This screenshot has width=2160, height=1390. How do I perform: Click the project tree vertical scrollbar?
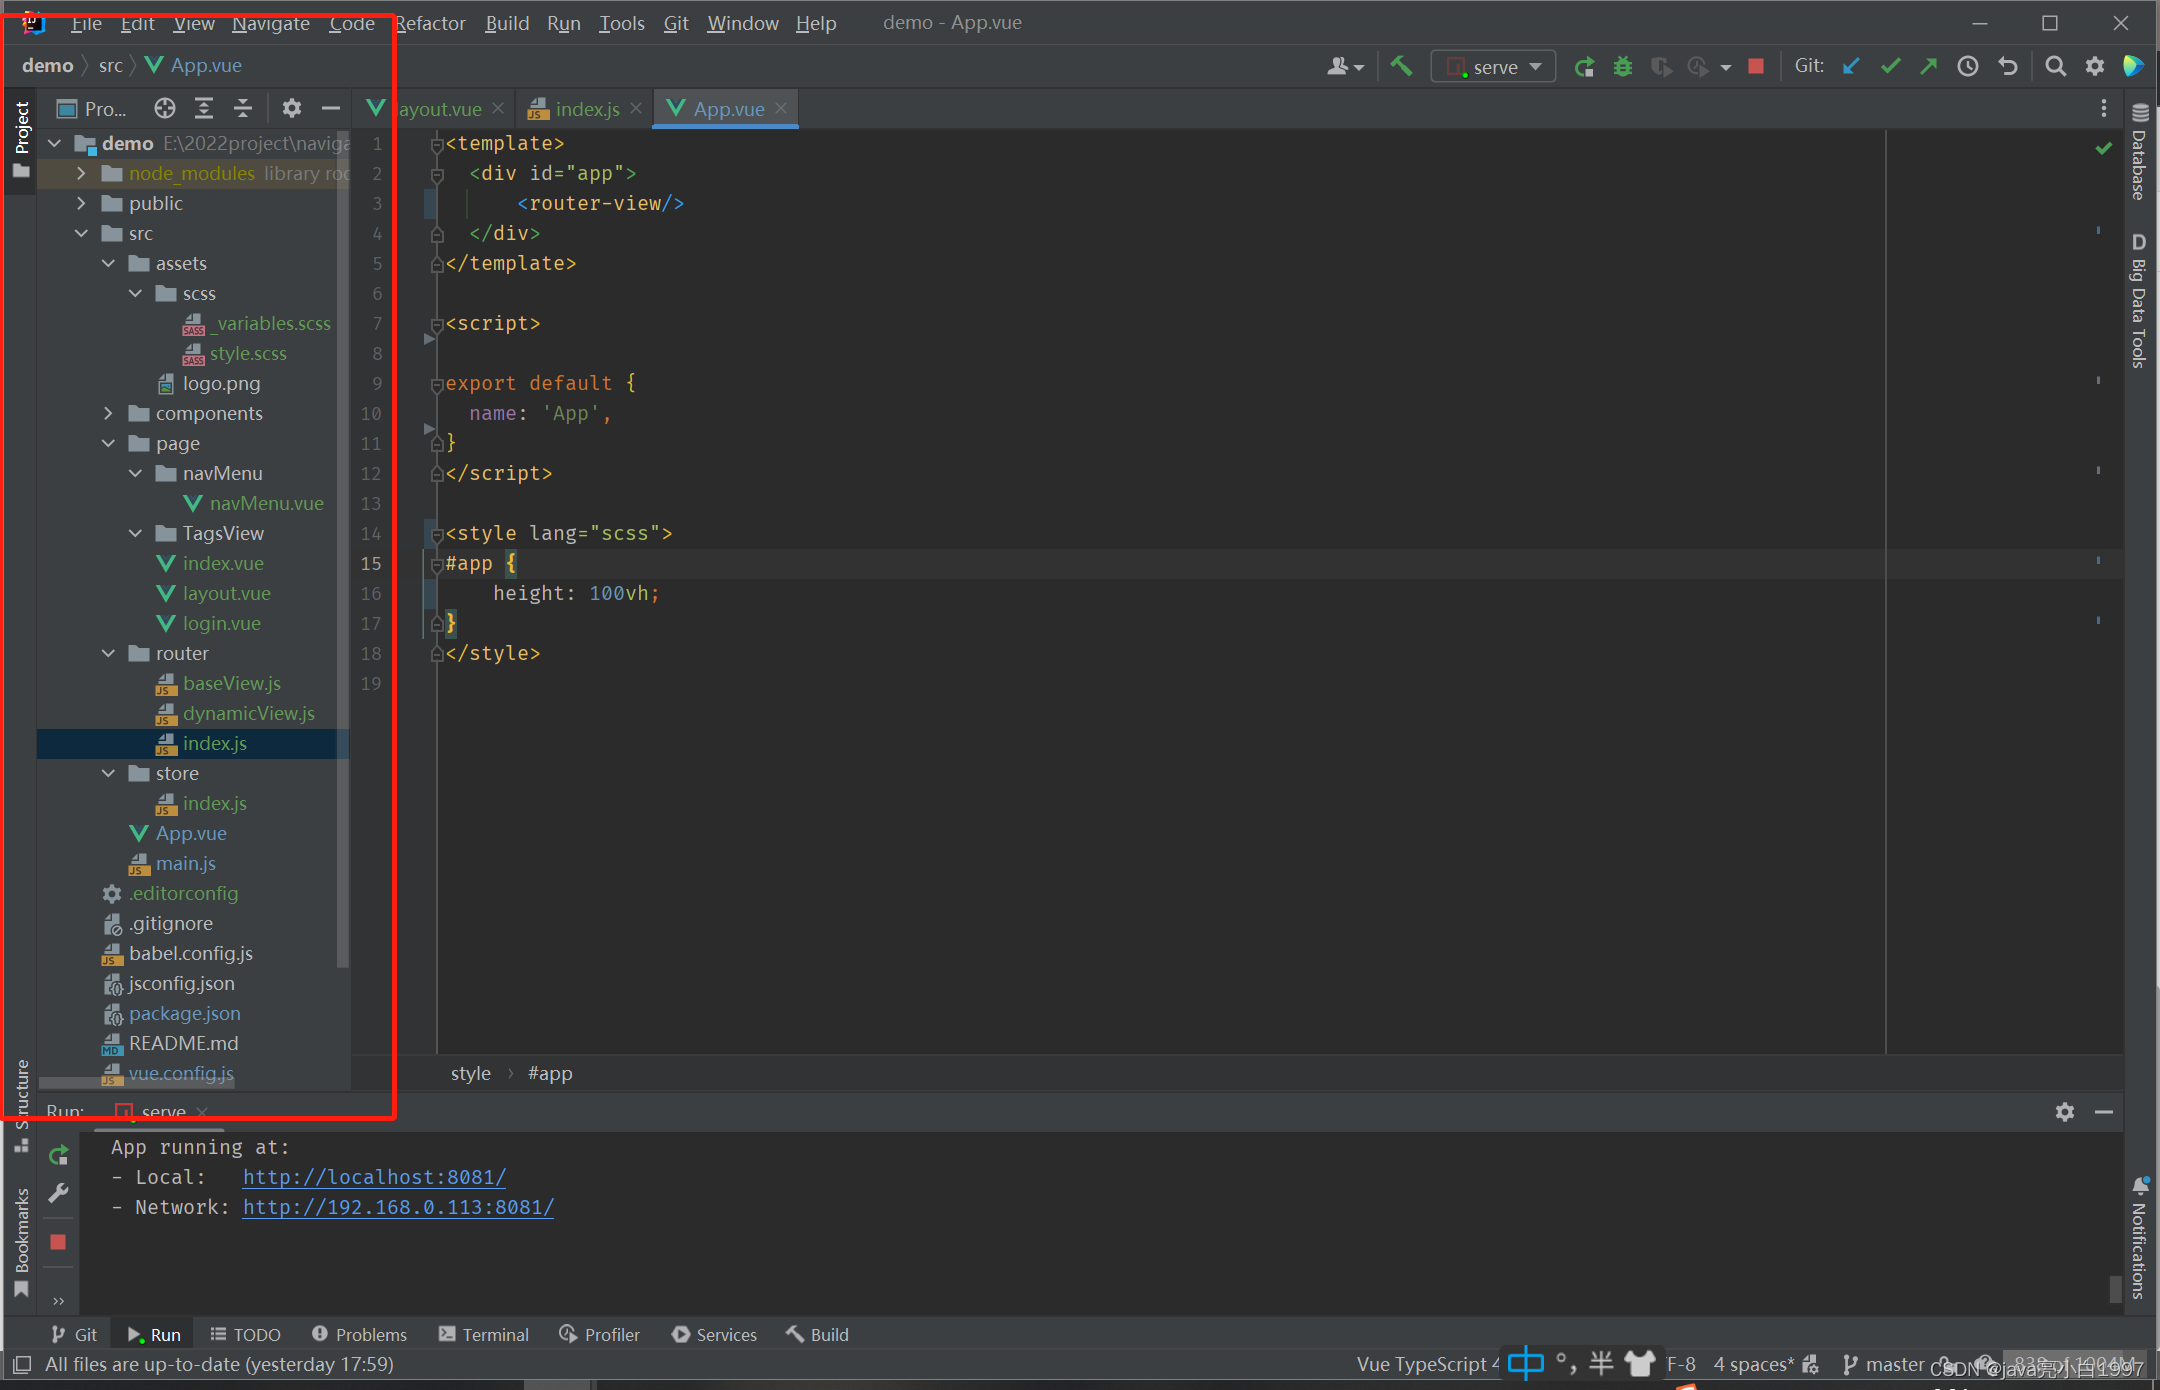(x=343, y=550)
